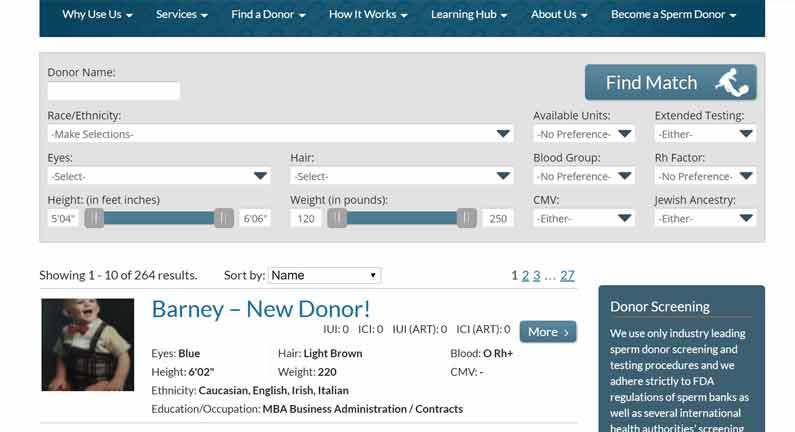Open the Services menu
Viewport: 795px width, 432px height.
point(182,15)
